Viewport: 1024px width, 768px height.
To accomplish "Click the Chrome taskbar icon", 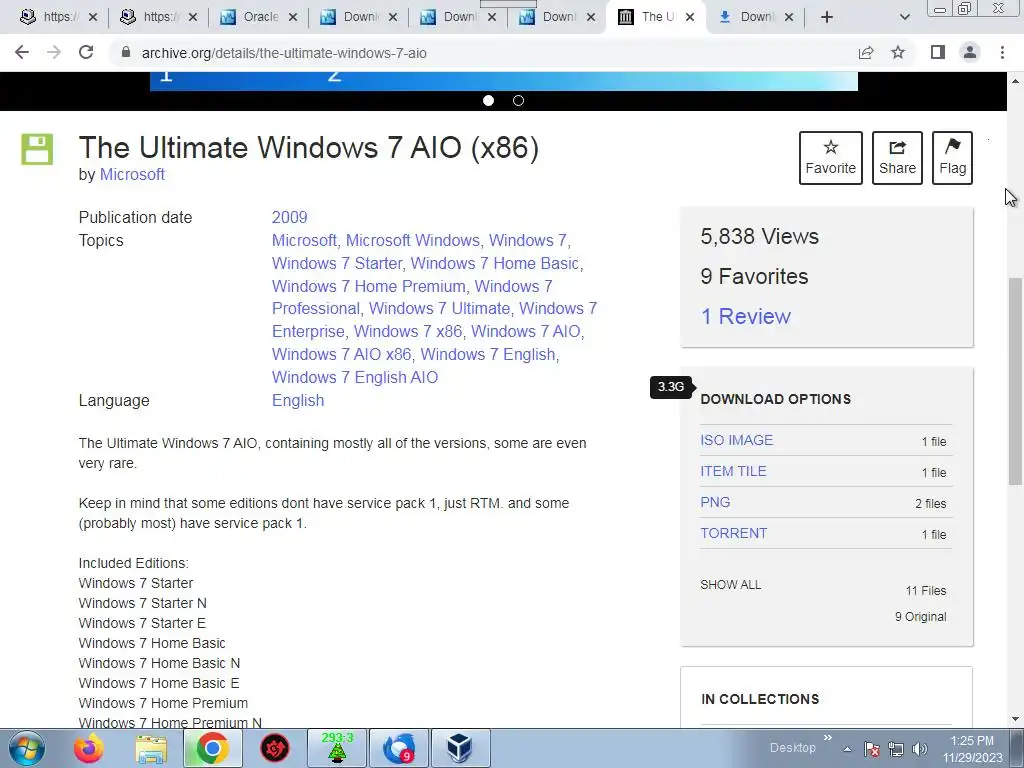I will click(213, 748).
